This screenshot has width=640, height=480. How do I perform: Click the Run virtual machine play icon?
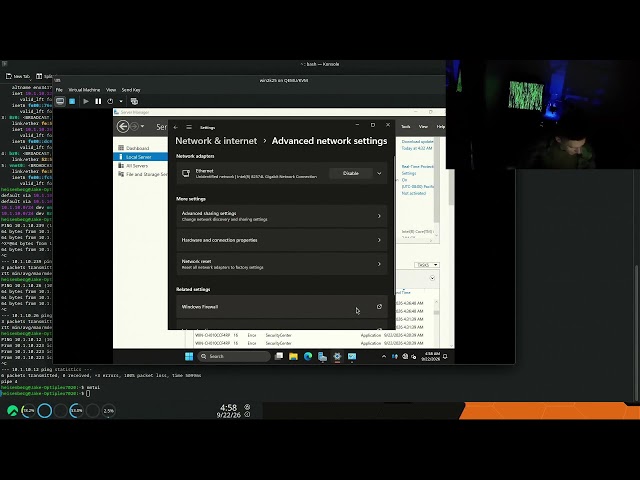coord(86,101)
